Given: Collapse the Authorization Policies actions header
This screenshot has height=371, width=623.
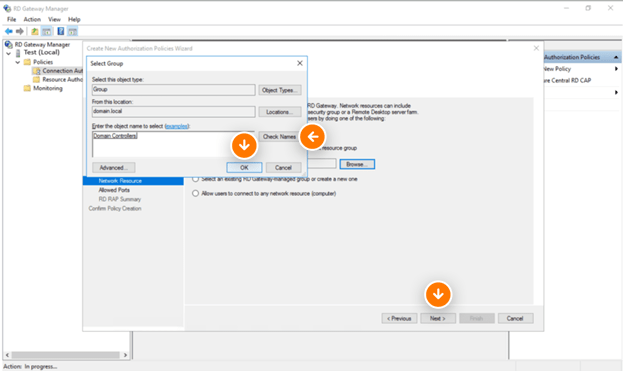Looking at the screenshot, I should point(616,57).
